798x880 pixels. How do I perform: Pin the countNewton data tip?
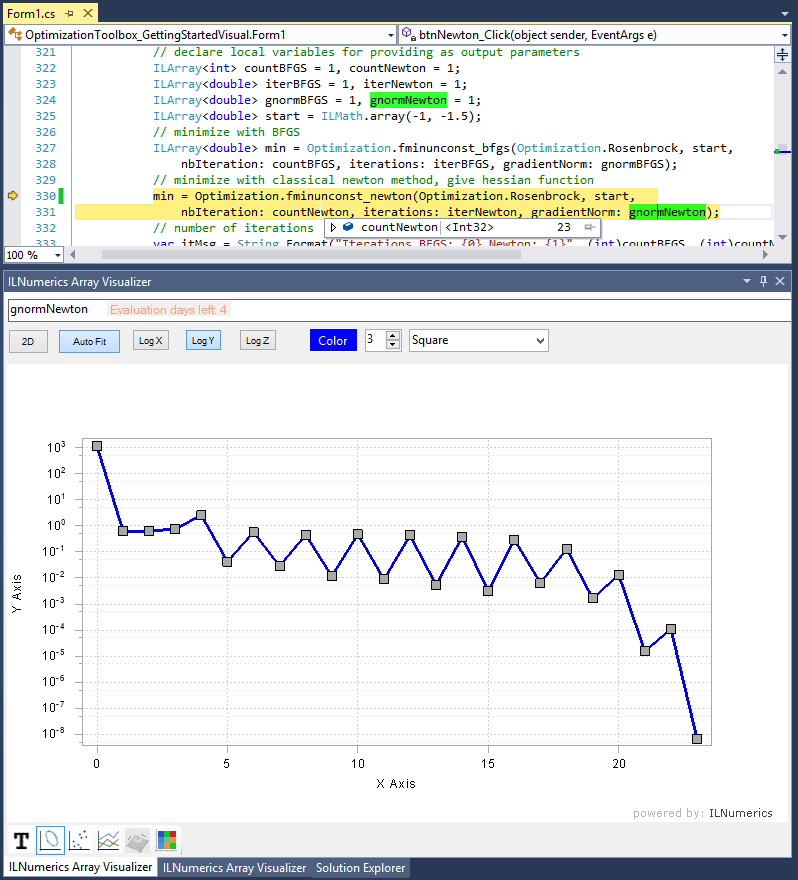pyautogui.click(x=589, y=227)
